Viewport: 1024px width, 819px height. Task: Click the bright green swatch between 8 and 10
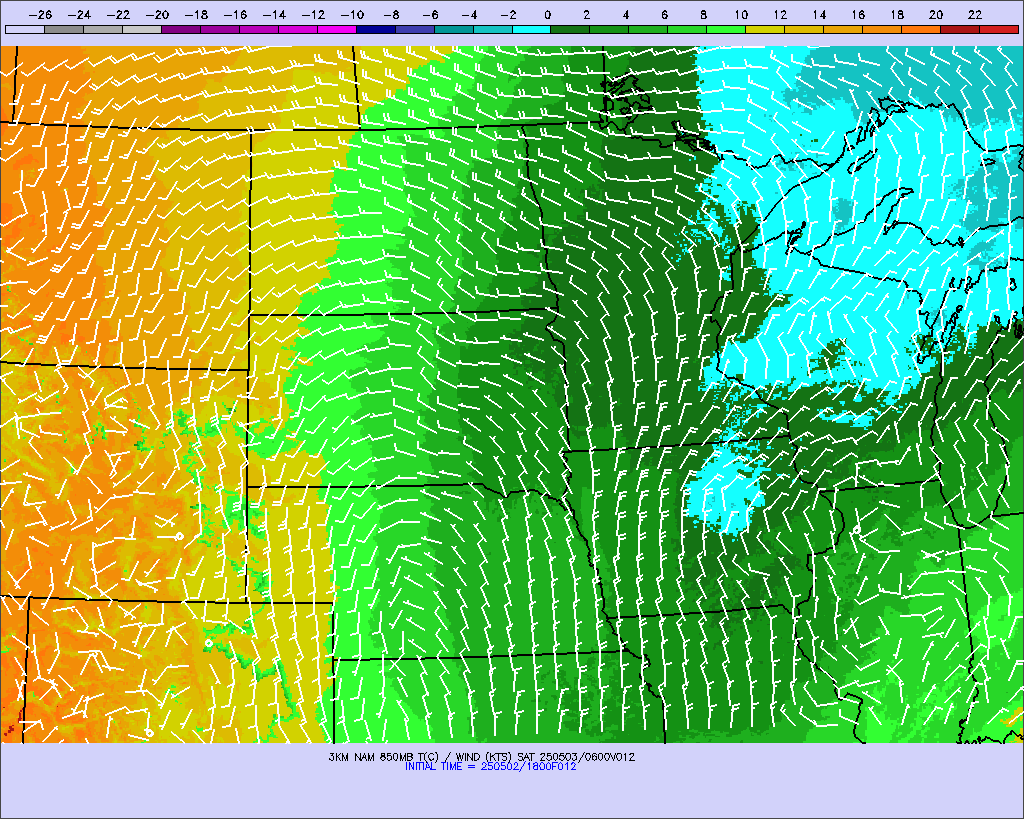tap(726, 29)
